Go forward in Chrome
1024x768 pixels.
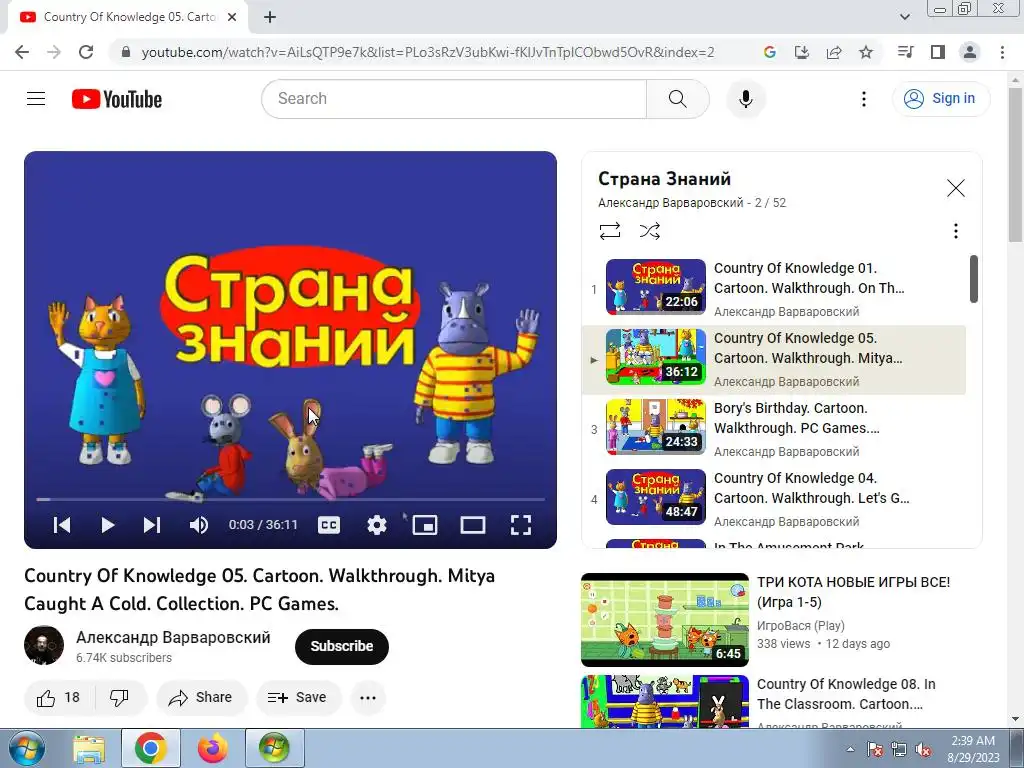point(54,52)
